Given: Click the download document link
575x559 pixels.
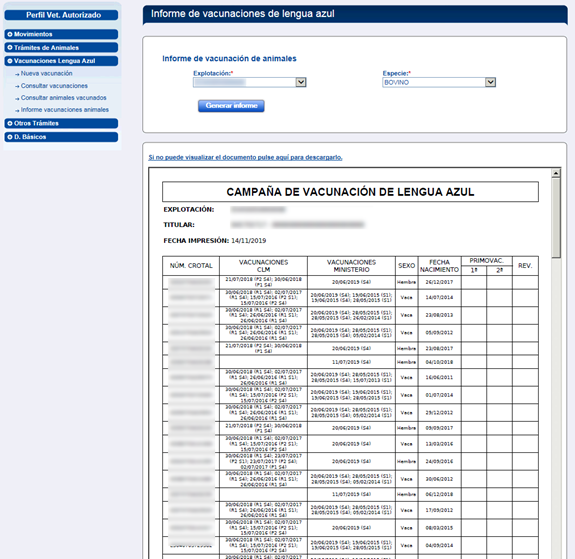Looking at the screenshot, I should (x=245, y=157).
